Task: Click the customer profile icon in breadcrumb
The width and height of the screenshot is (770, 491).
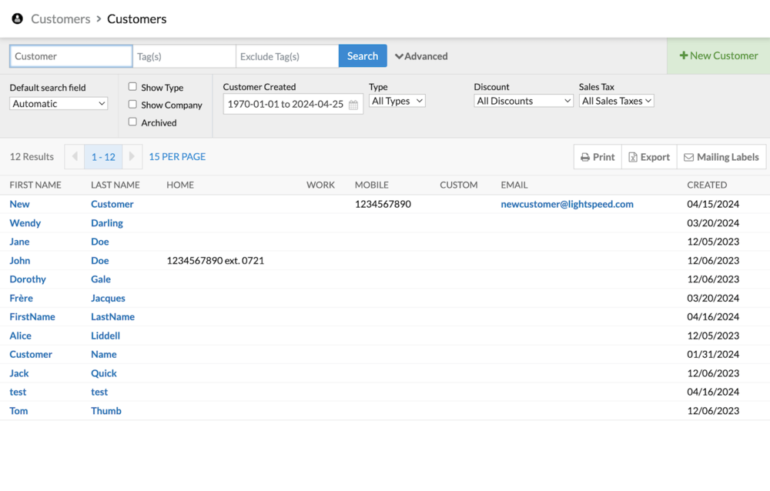Action: pyautogui.click(x=17, y=19)
